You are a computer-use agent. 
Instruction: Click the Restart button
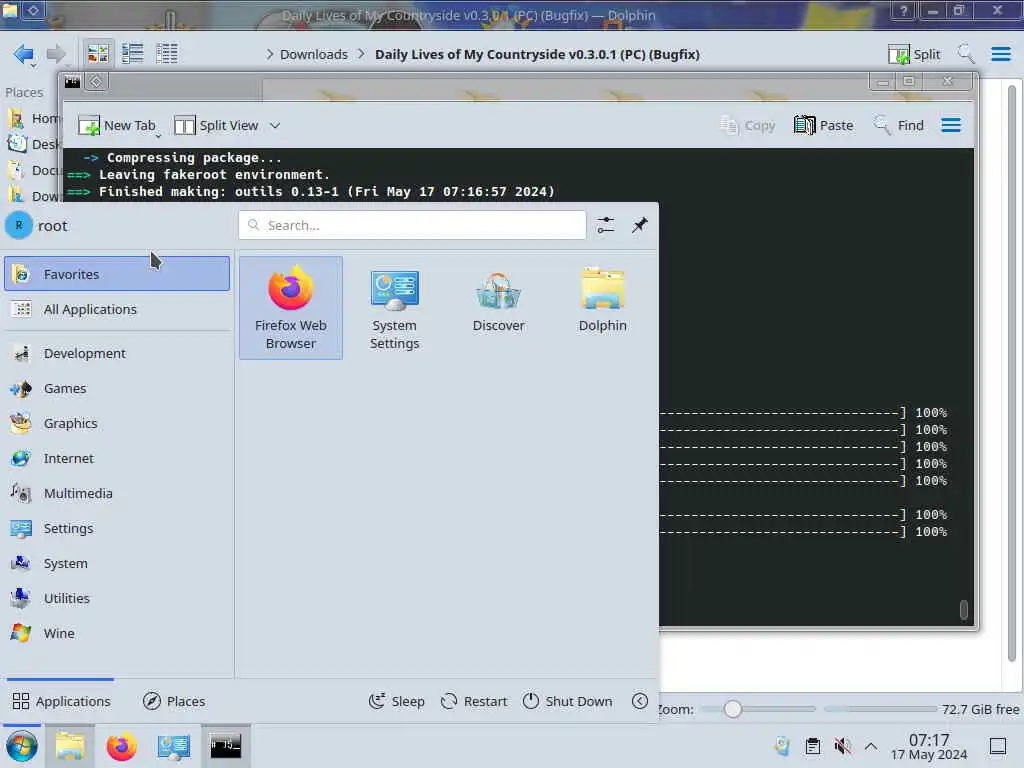(x=474, y=701)
